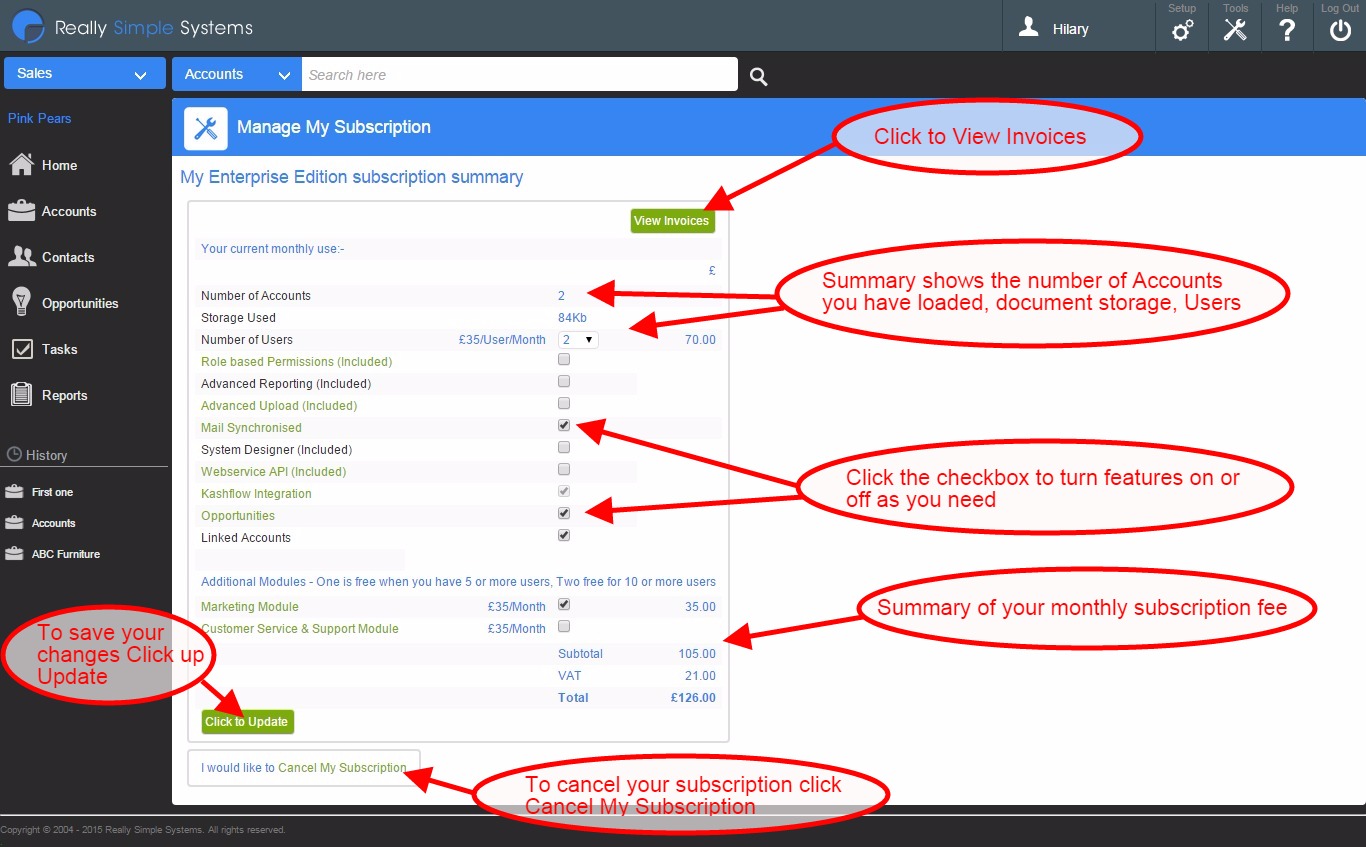This screenshot has height=847, width=1366.
Task: Open the Accounts search scope dropdown
Action: coord(237,74)
